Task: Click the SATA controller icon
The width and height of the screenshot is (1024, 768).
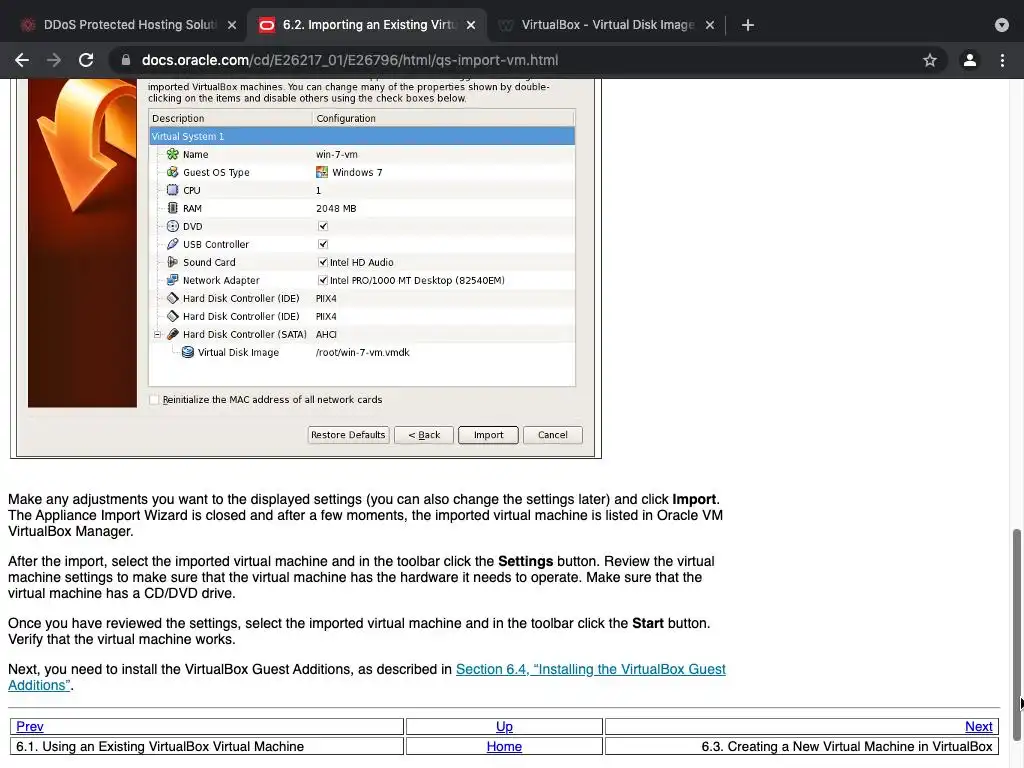Action: tap(172, 334)
